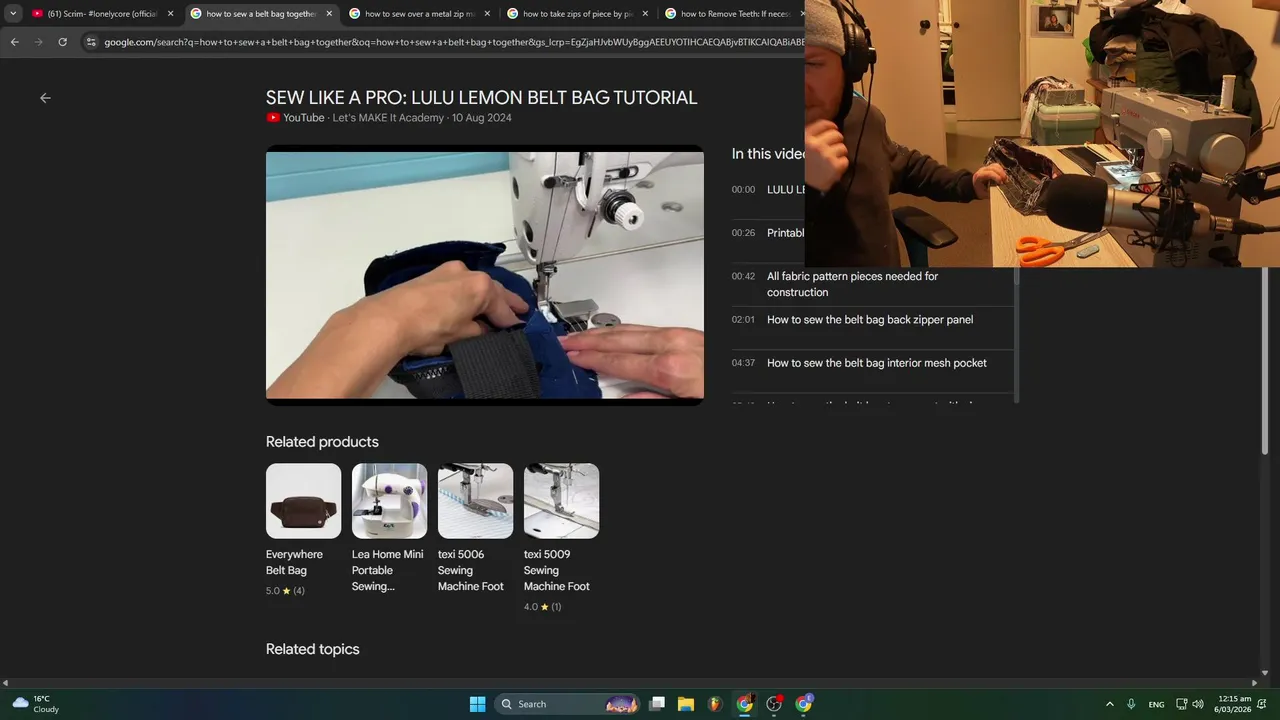The width and height of the screenshot is (1280, 720).
Task: Click the taskbar Search box
Action: click(x=567, y=704)
